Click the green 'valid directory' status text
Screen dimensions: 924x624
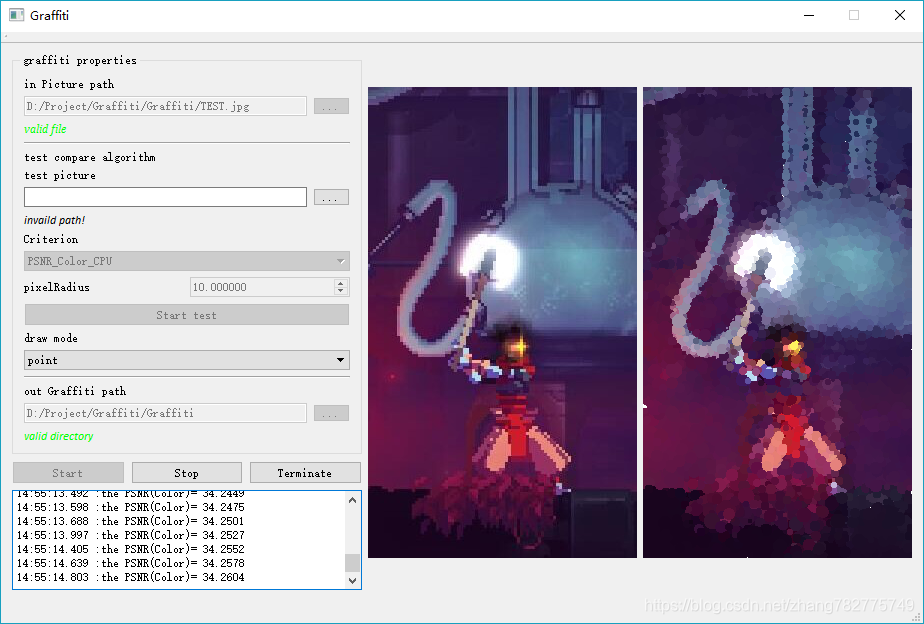[x=58, y=436]
